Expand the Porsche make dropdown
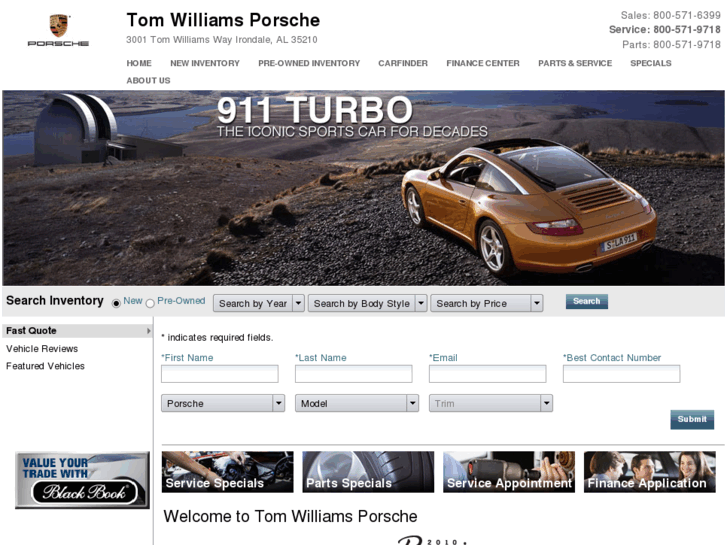This screenshot has height=545, width=727. point(223,403)
